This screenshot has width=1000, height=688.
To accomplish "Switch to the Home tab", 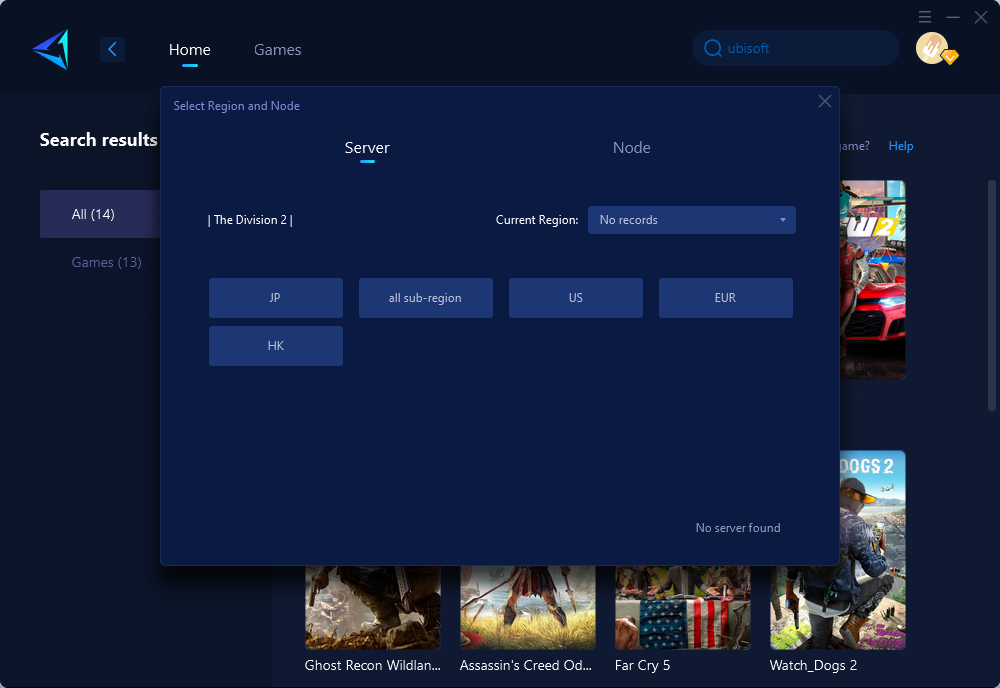I will [x=189, y=50].
